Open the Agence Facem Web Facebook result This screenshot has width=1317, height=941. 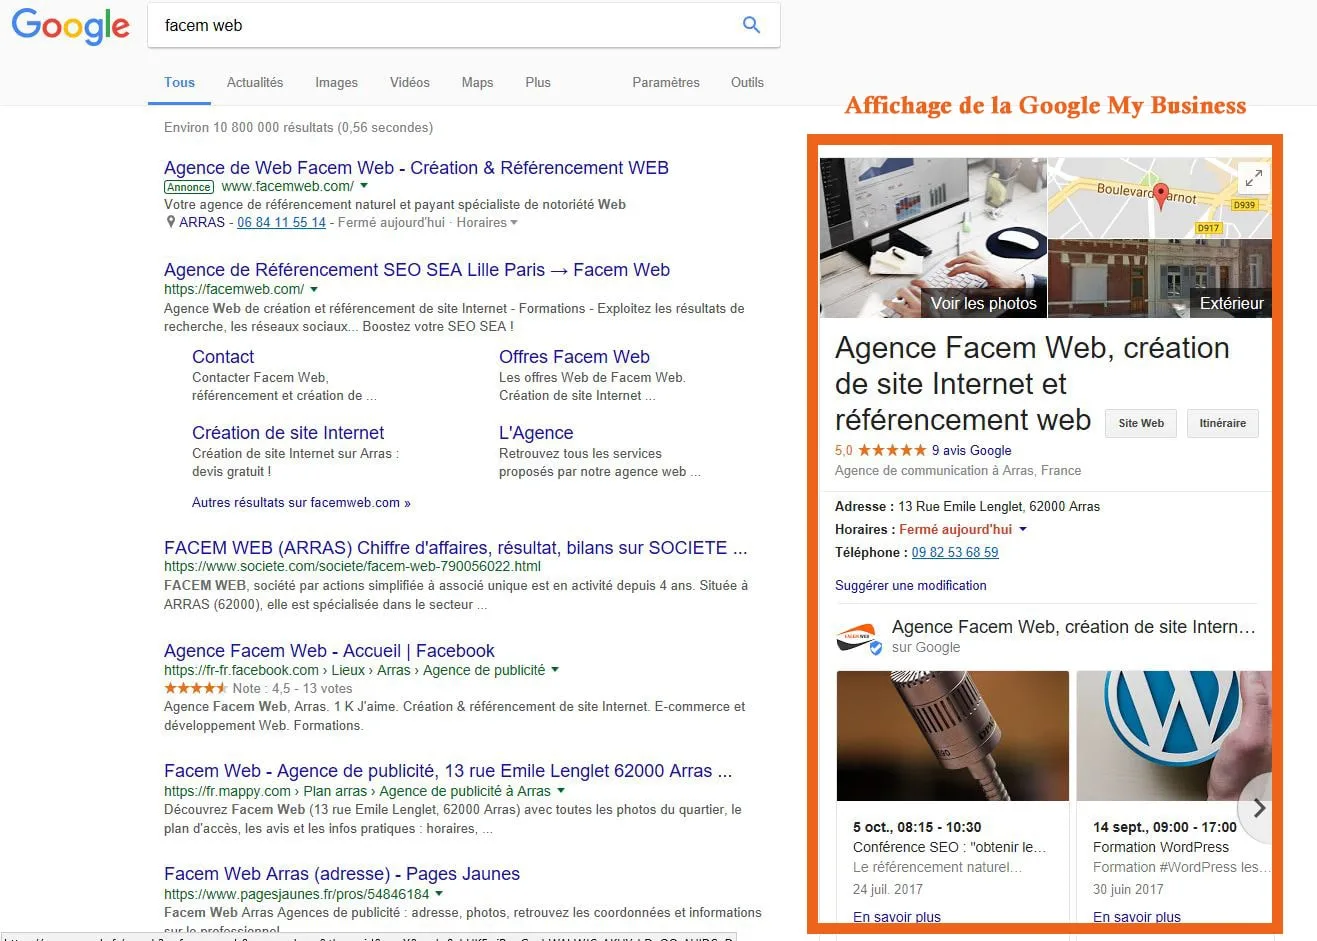[x=329, y=650]
